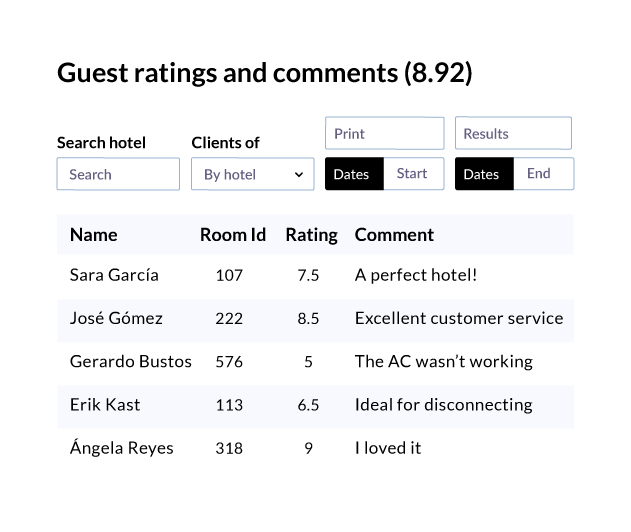Select the José Gómez row

pyautogui.click(x=316, y=318)
